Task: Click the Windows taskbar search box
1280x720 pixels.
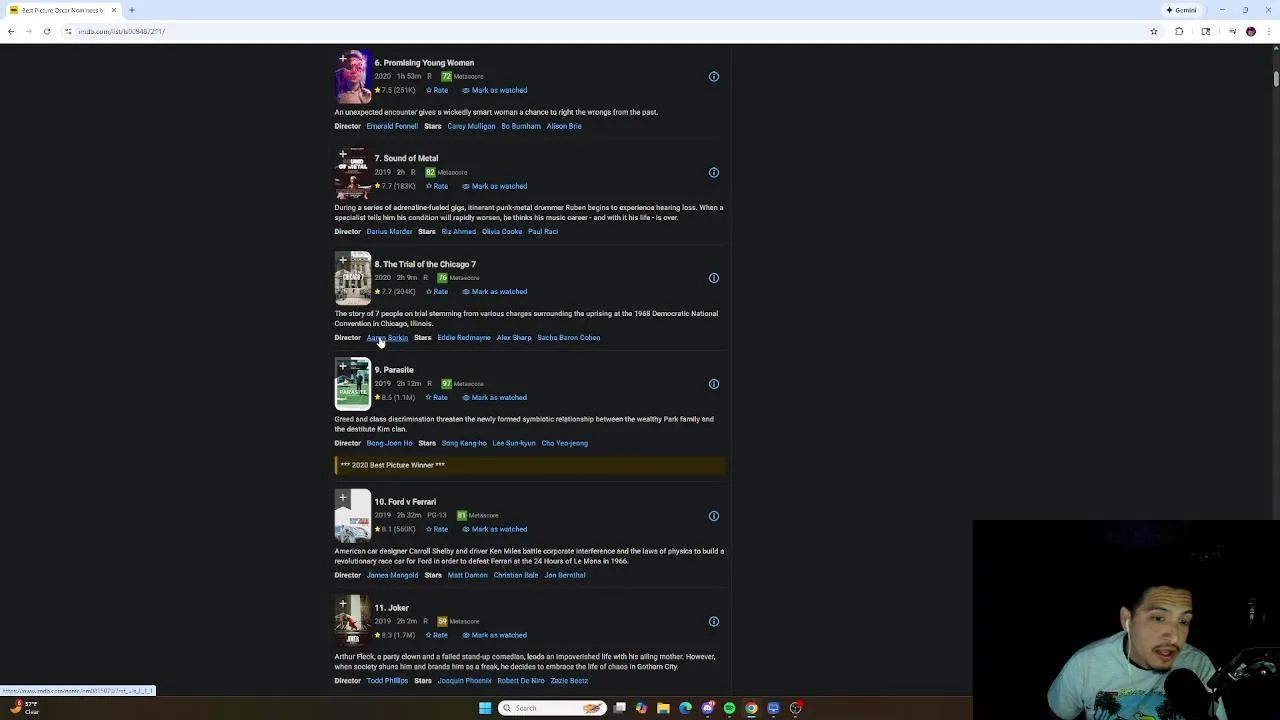Action: 552,708
